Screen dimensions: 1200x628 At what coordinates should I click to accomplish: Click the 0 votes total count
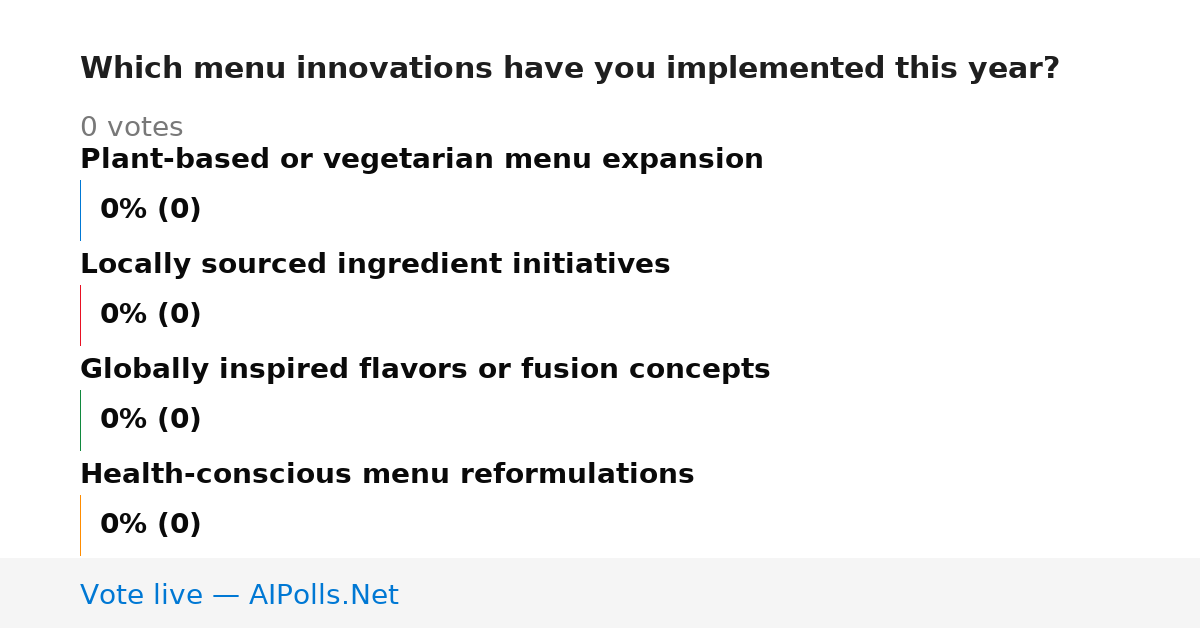click(x=131, y=128)
